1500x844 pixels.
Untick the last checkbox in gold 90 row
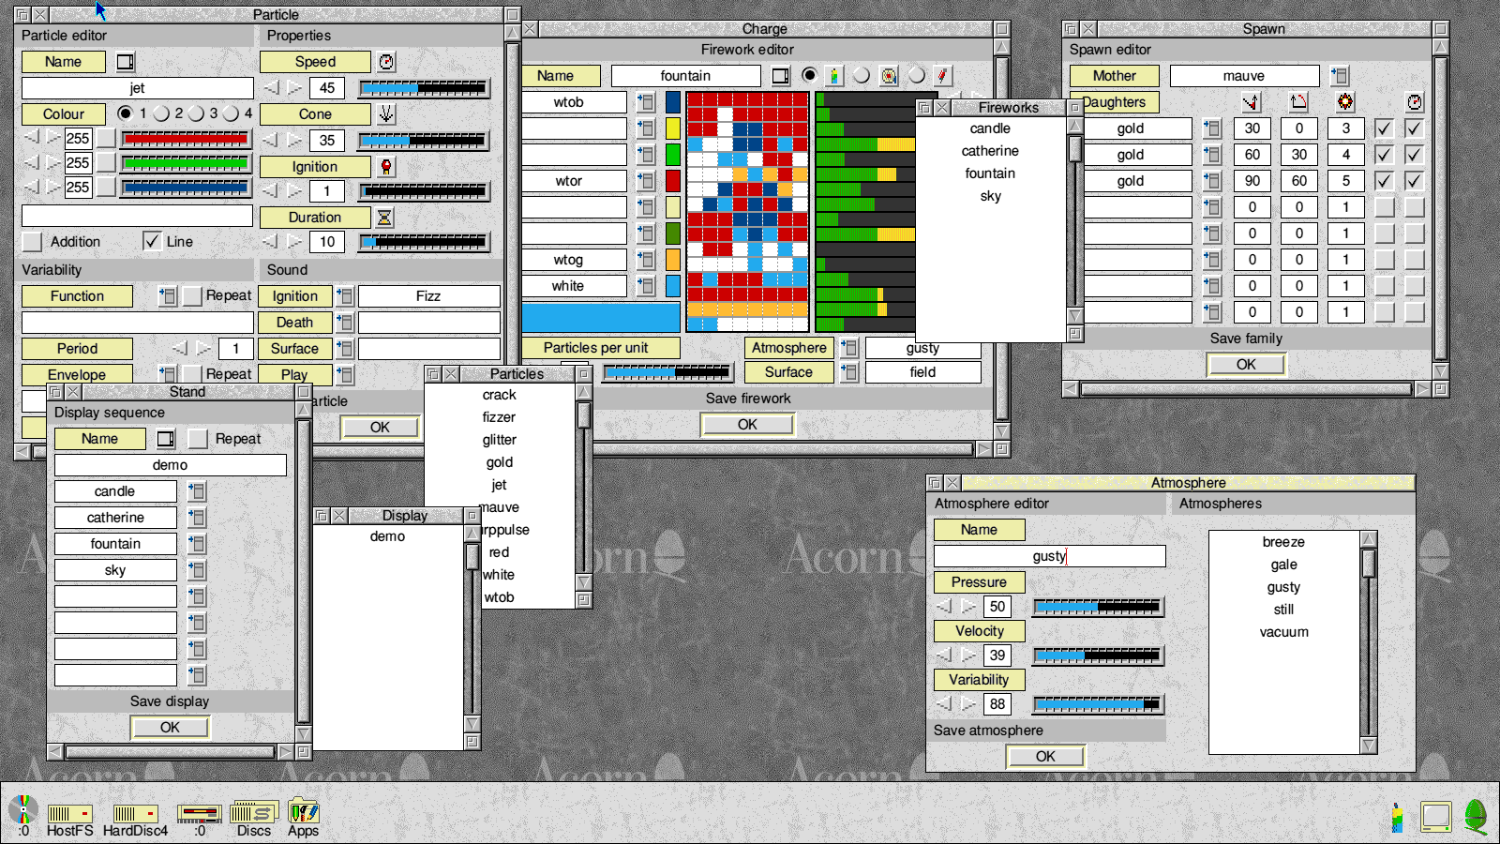(1414, 181)
